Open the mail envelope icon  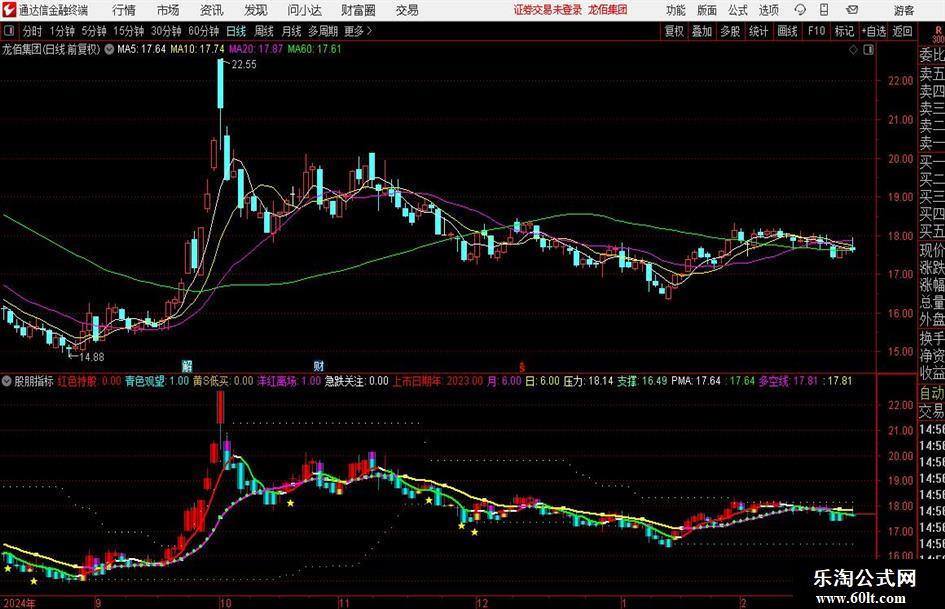(x=852, y=10)
